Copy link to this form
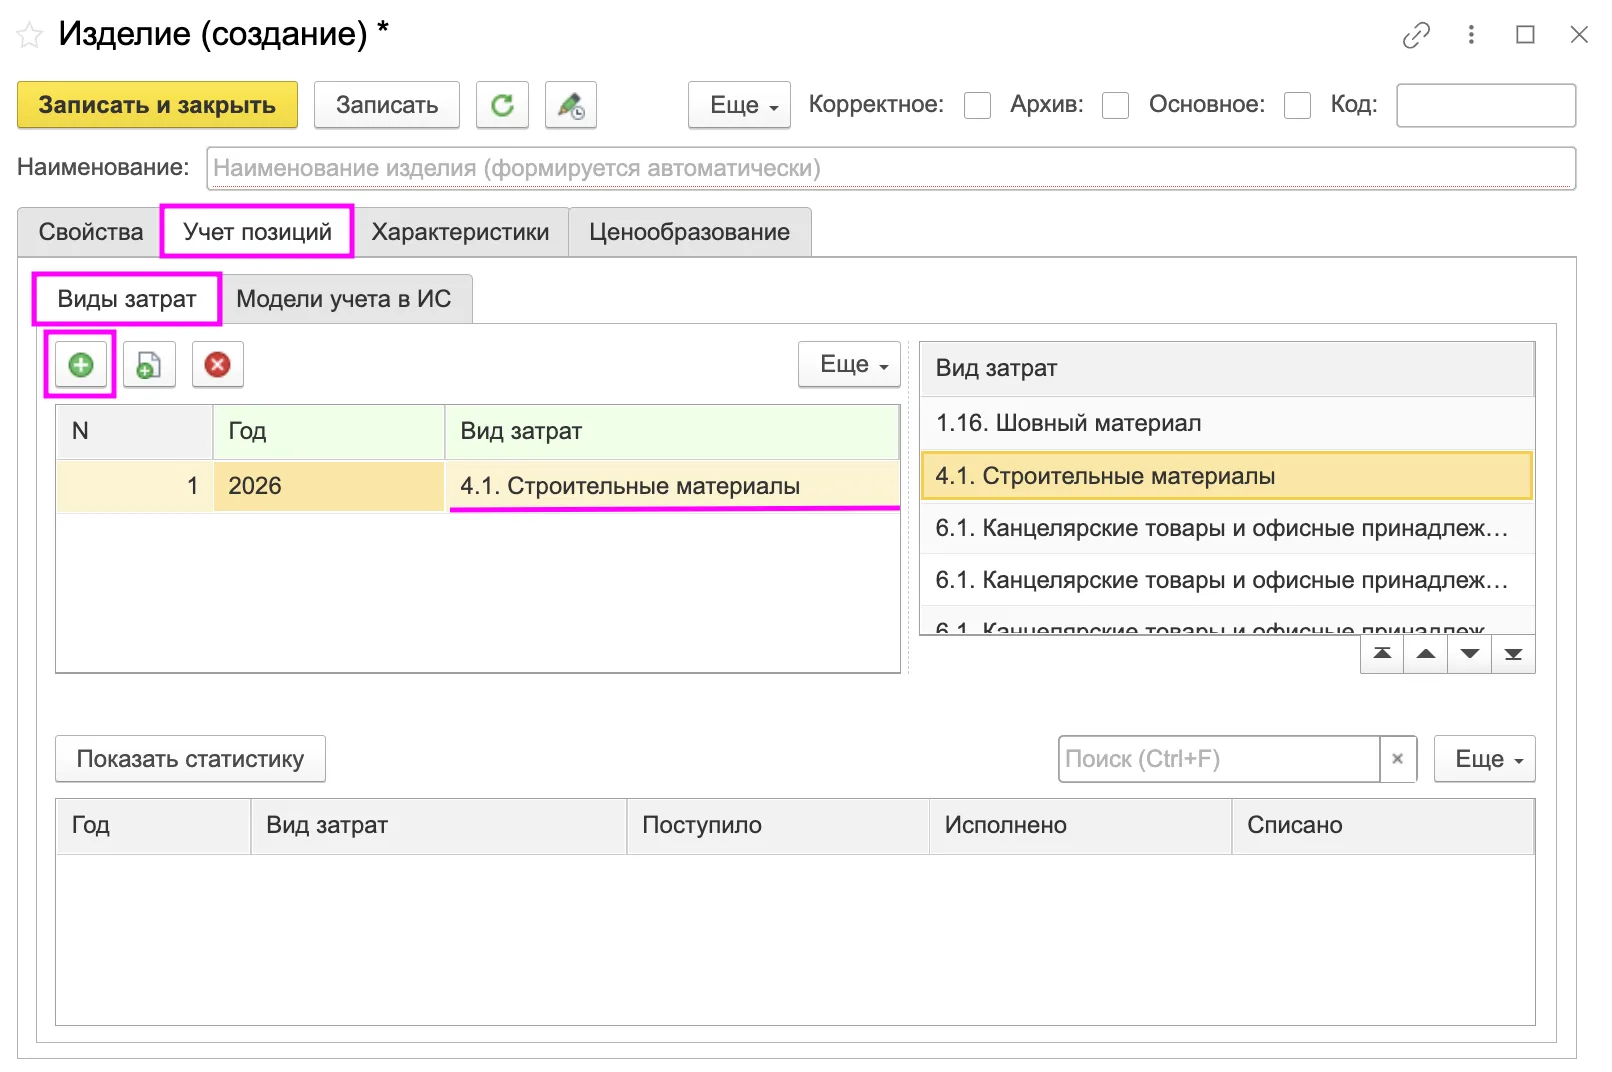Screen dimensions: 1612x1072 1416,36
